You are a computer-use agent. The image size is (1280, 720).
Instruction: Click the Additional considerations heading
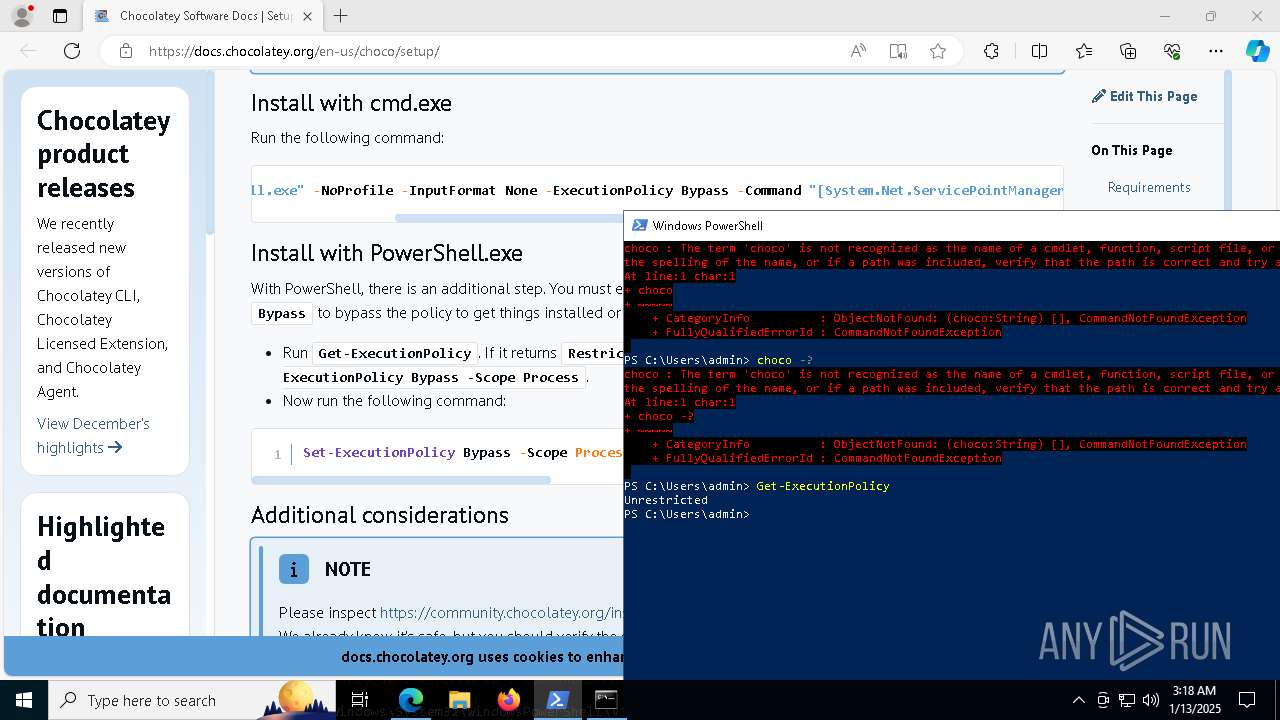tap(380, 515)
